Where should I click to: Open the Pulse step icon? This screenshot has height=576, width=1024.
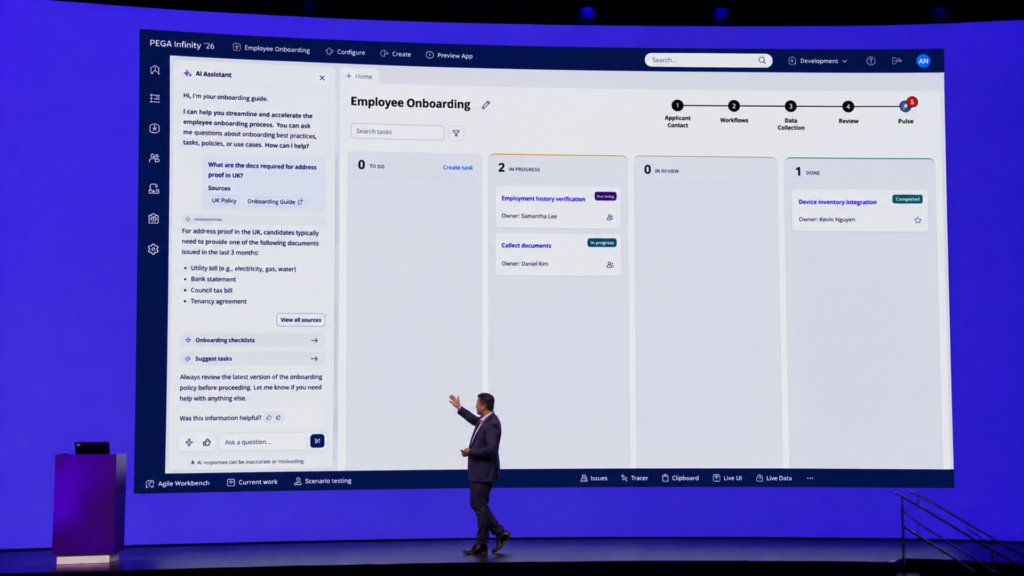tap(906, 105)
